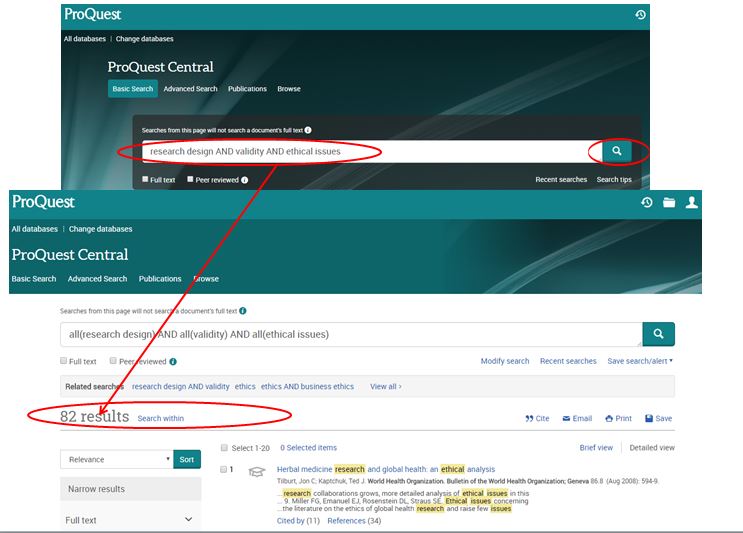Select Advanced Search in lower window
Screen dimensions: 743x533
point(98,279)
